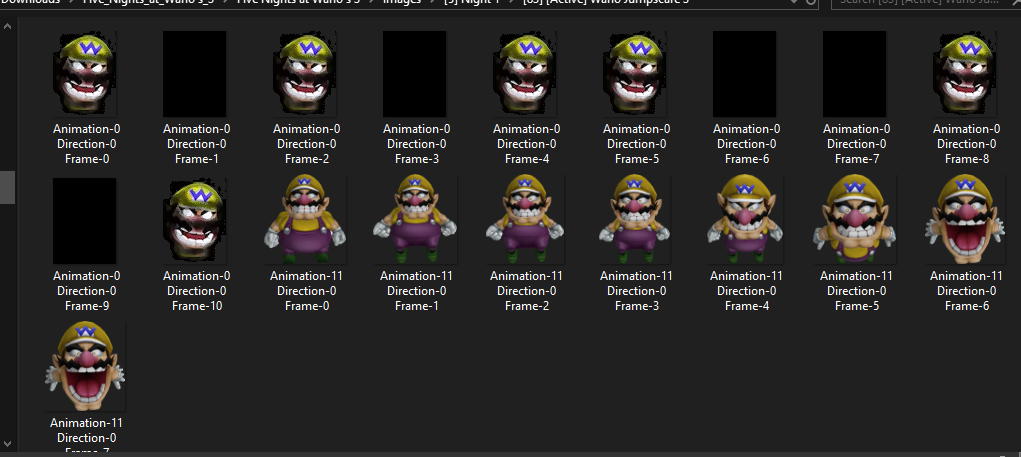Image resolution: width=1021 pixels, height=457 pixels.
Task: Select the black Animation-0 Frame-1 thumbnail
Action: (195, 74)
